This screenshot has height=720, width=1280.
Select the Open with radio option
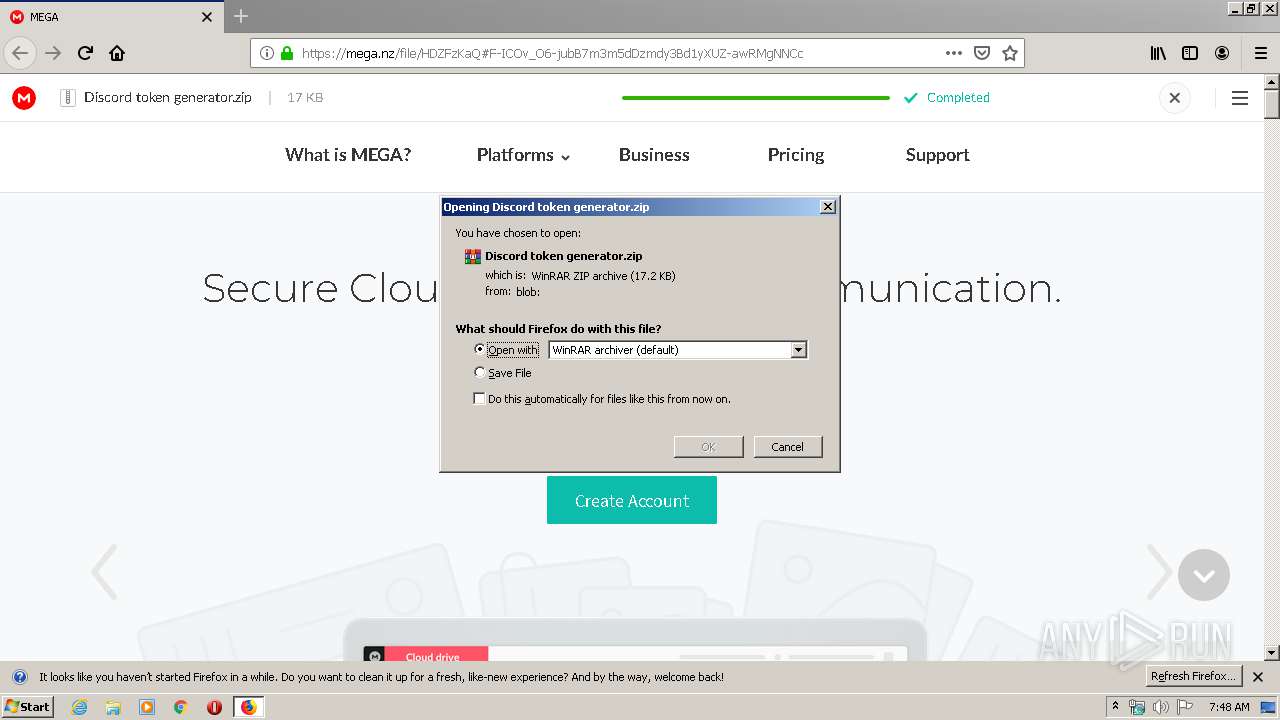click(x=479, y=349)
